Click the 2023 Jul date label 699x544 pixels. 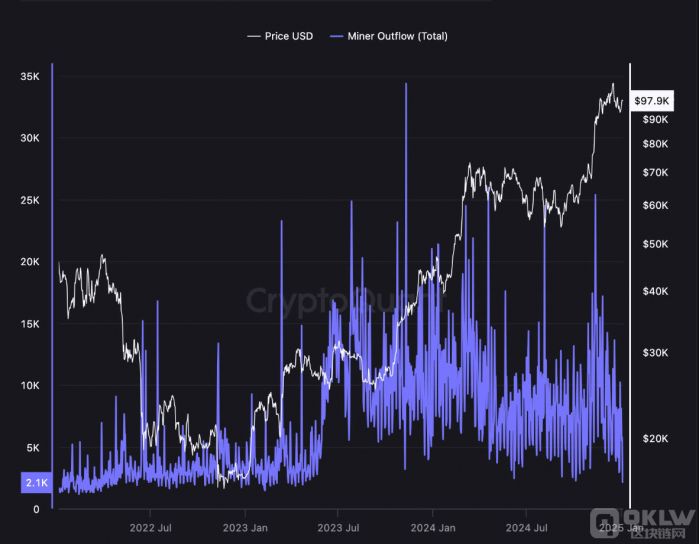pyautogui.click(x=338, y=528)
